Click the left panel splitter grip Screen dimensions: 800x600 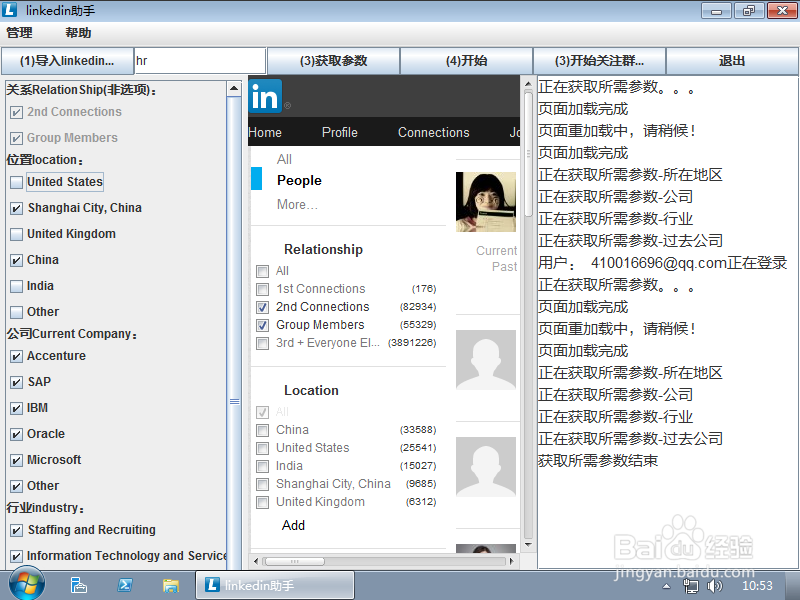[234, 402]
